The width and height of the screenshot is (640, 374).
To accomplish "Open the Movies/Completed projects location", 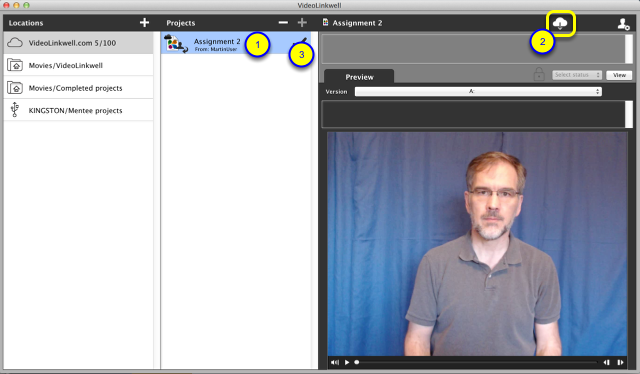I will (78, 88).
